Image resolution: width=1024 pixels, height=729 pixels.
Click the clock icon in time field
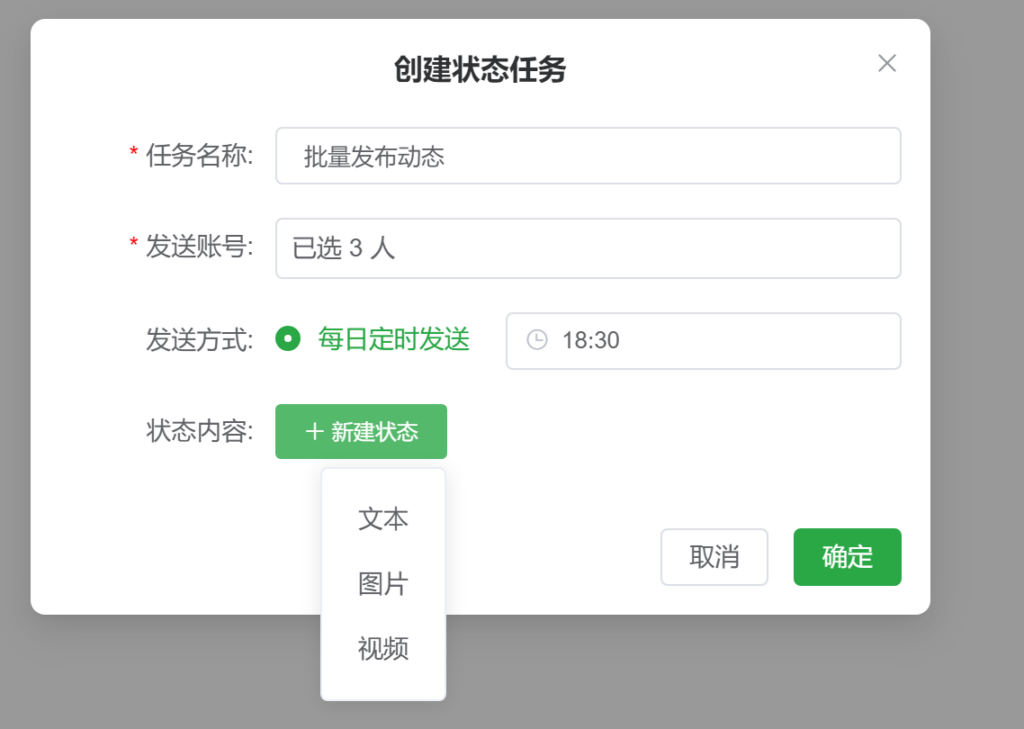tap(537, 340)
